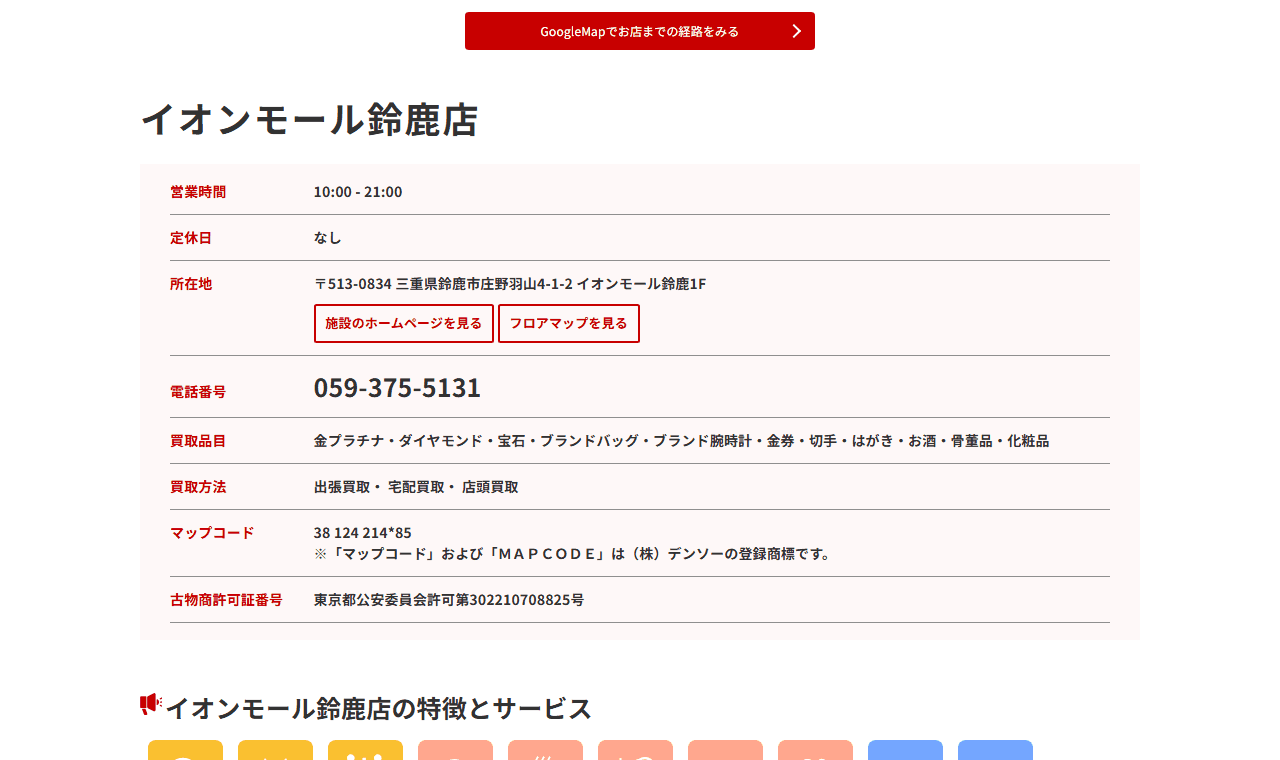Viewport: 1280px width, 760px height.
Task: Open the GoogleMap route to store button
Action: 640,31
